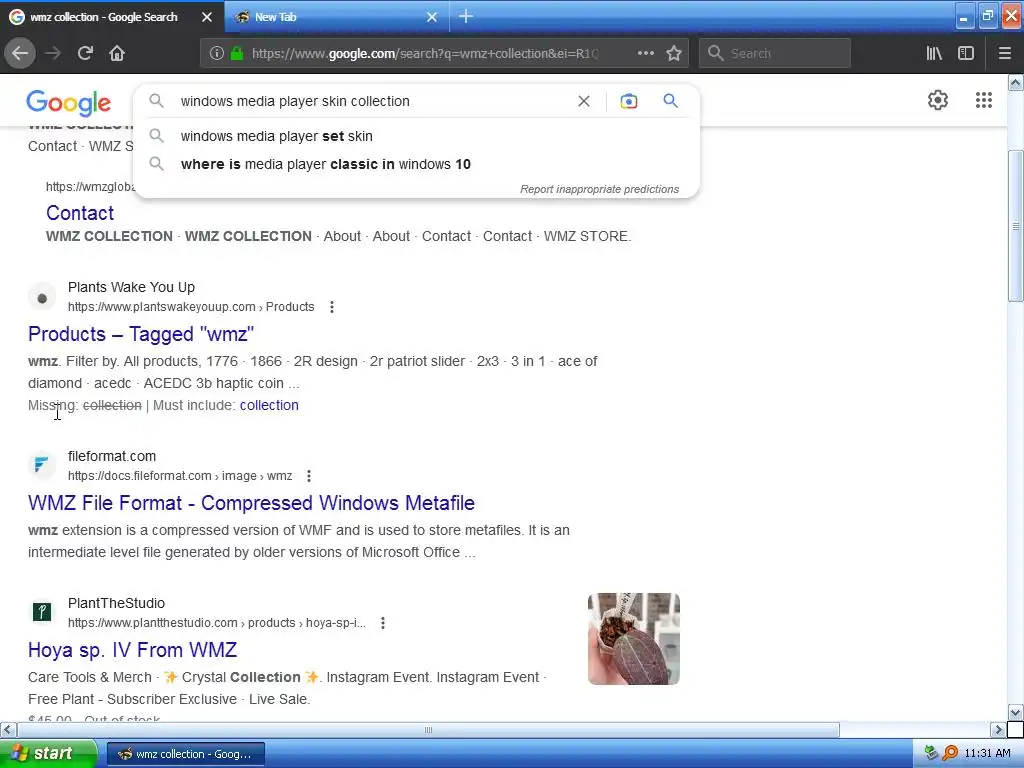Open the Library bookshelf icon
Viewport: 1024px width, 768px height.
(x=934, y=53)
